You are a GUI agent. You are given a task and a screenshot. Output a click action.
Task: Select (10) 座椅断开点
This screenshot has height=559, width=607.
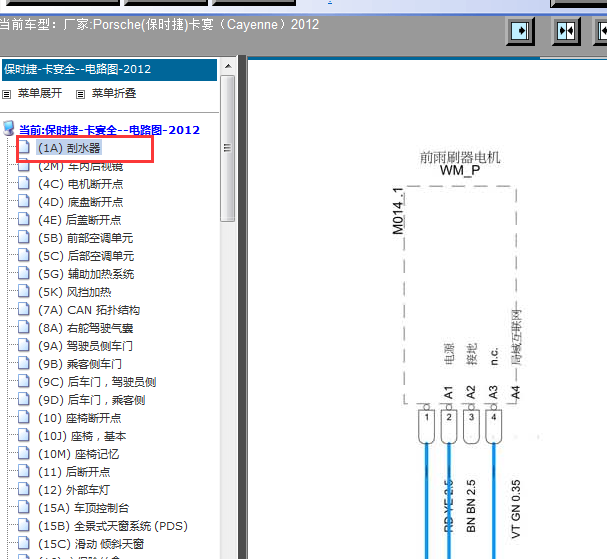tap(80, 418)
